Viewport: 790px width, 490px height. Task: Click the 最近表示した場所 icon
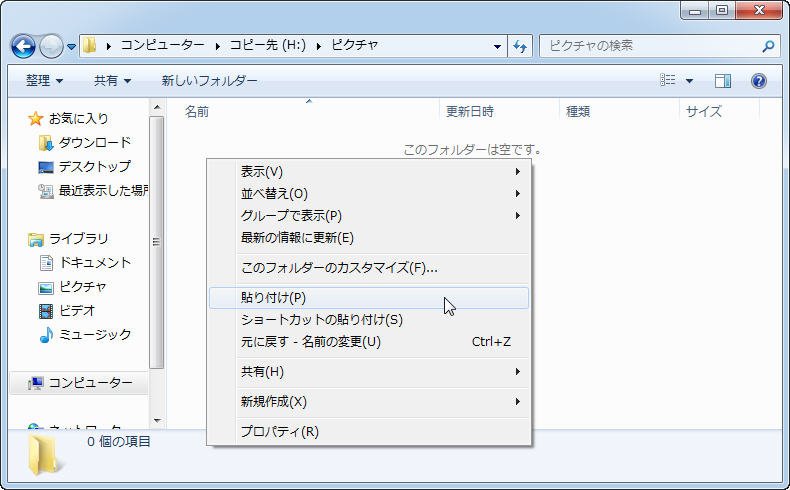pos(46,191)
